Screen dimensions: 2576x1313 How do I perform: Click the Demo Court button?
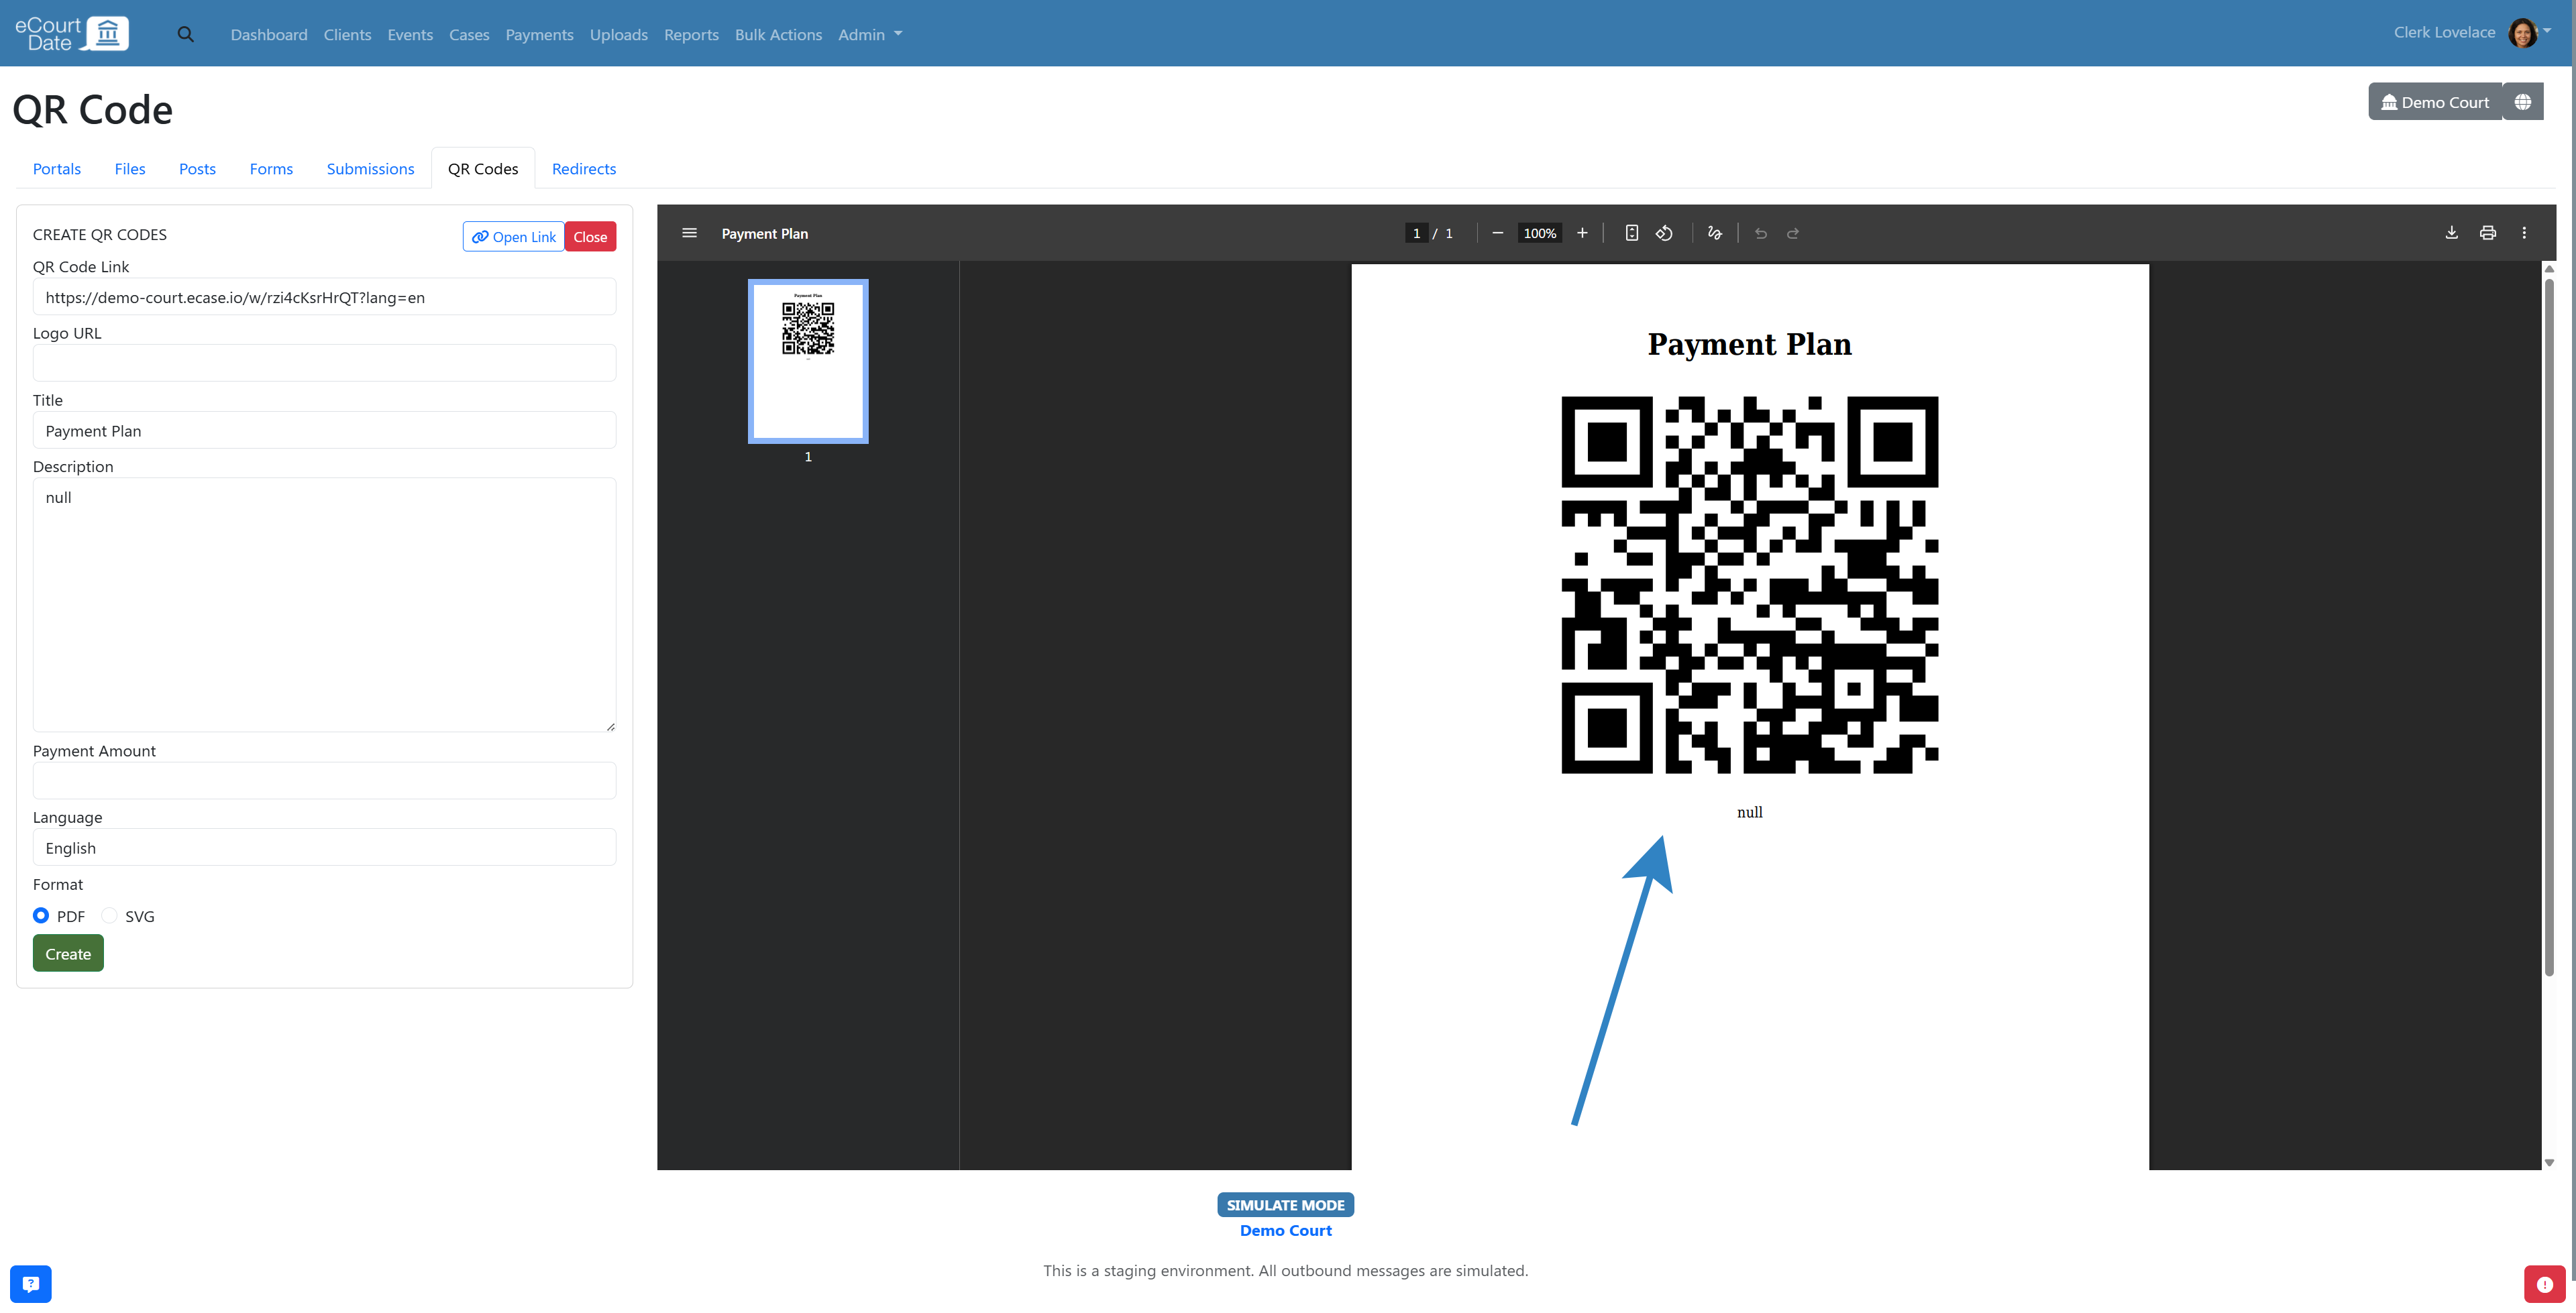coord(2435,102)
